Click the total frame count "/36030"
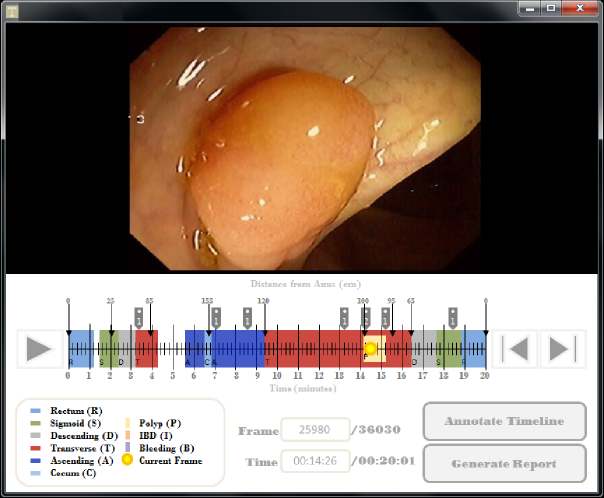 (x=376, y=429)
